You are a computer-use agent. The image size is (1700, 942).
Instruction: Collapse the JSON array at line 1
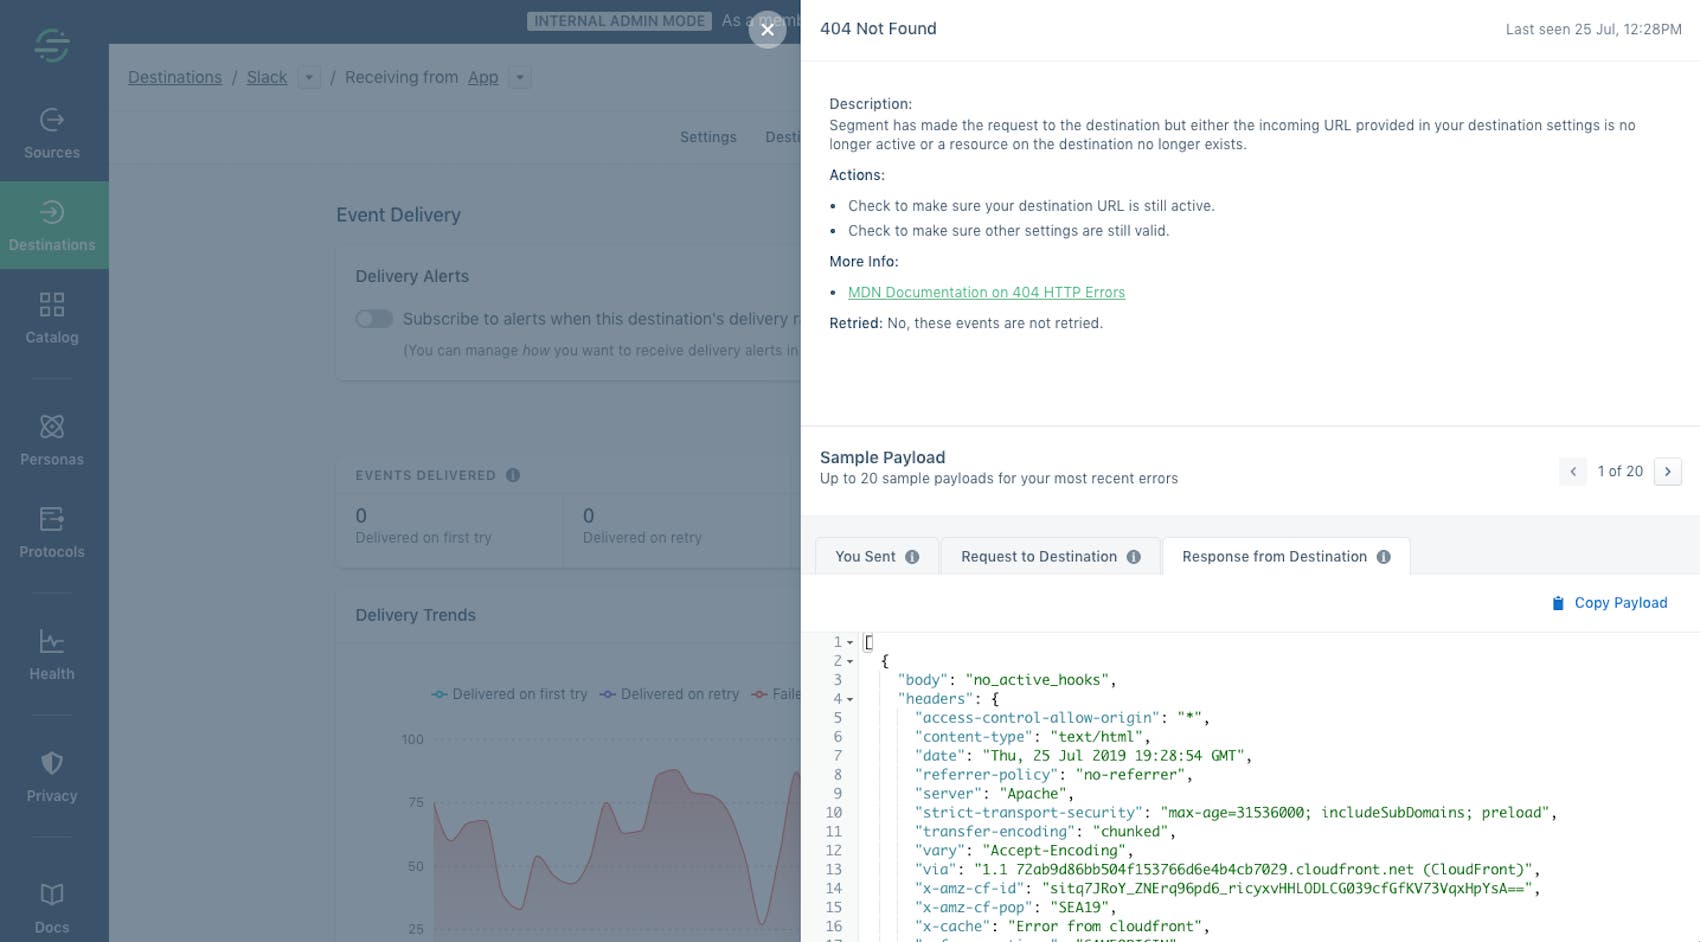click(849, 642)
